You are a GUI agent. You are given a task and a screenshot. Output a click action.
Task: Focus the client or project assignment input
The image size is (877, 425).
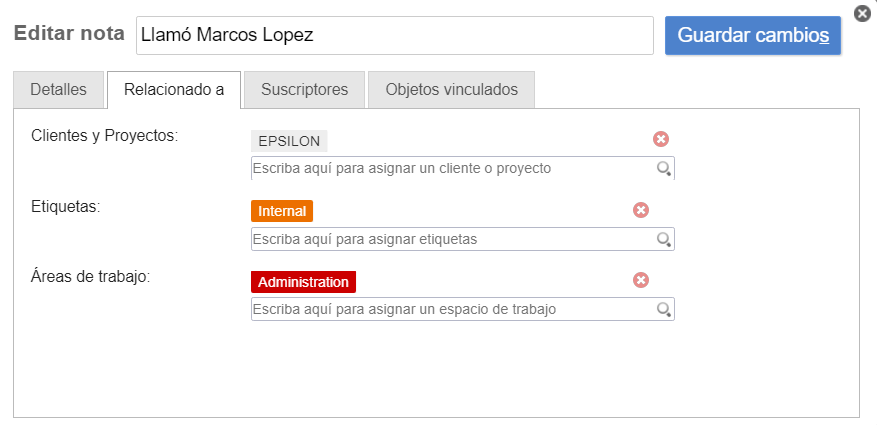click(452, 169)
